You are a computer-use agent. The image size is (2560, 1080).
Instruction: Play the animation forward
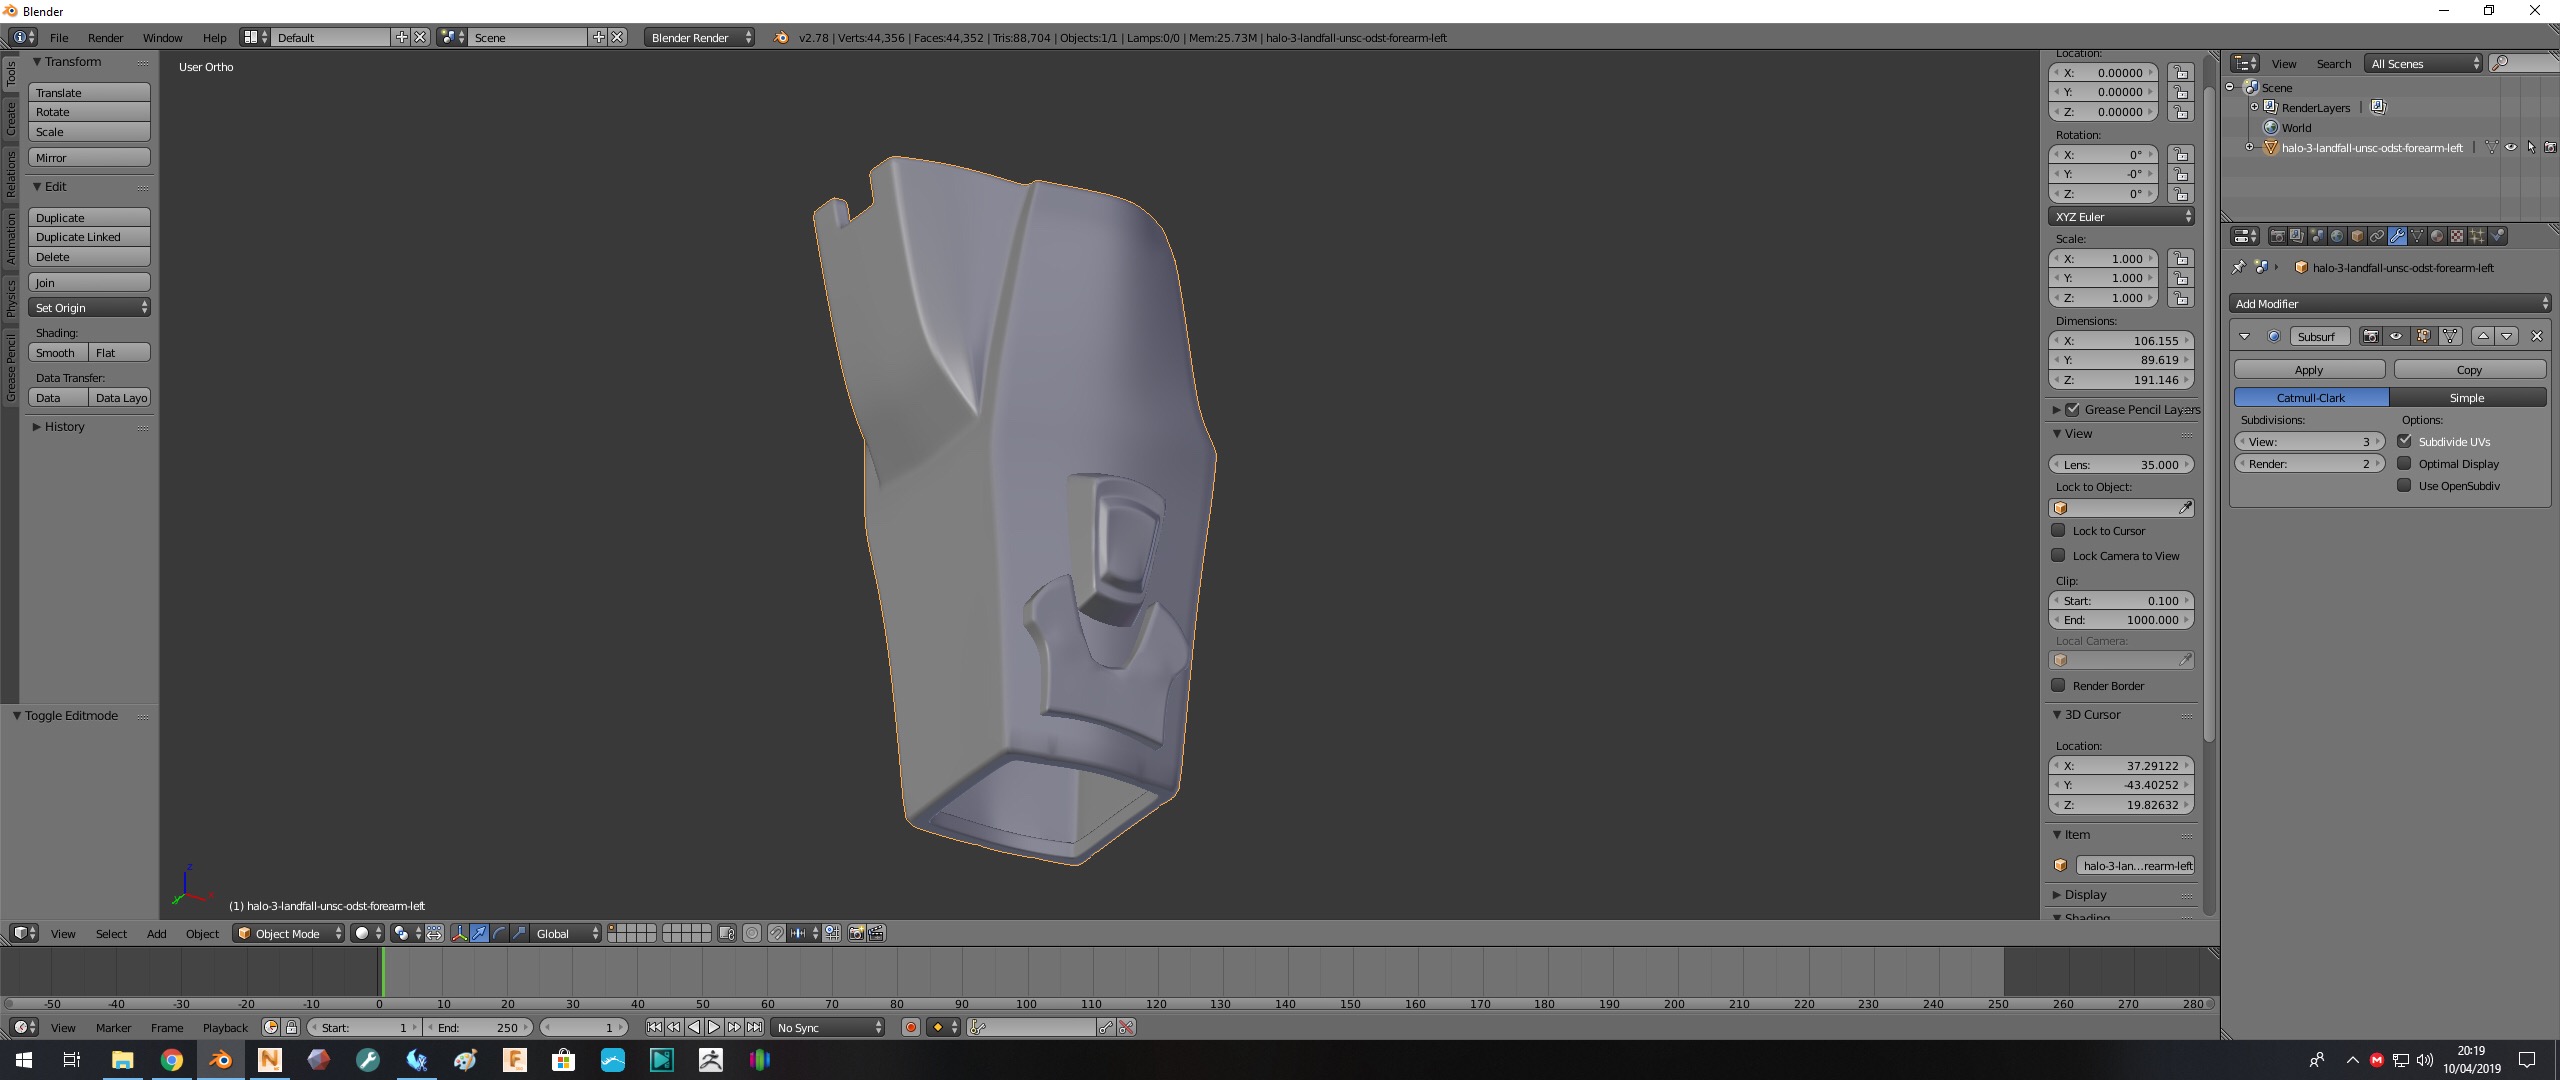click(714, 1027)
